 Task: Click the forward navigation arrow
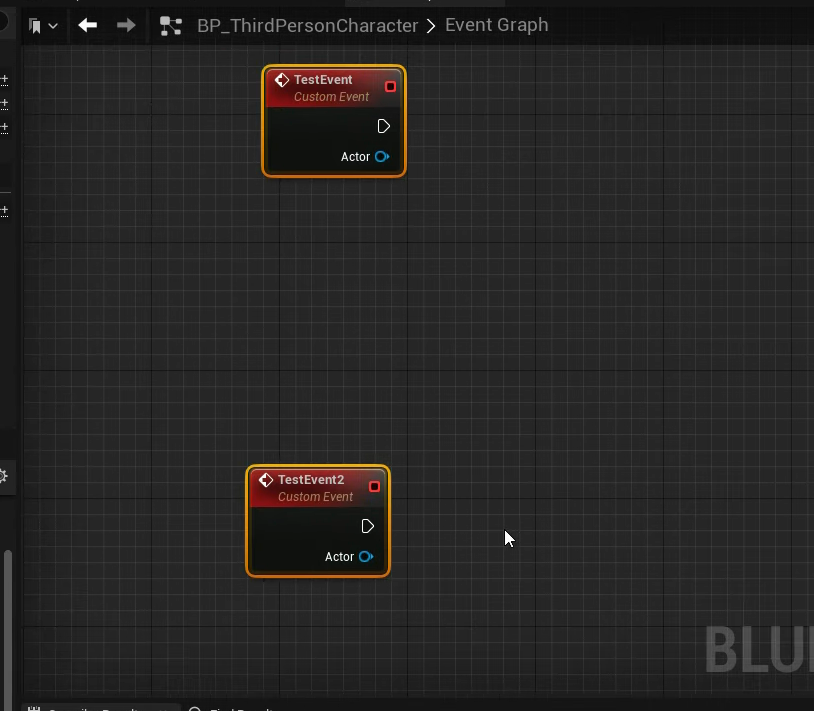pos(126,25)
